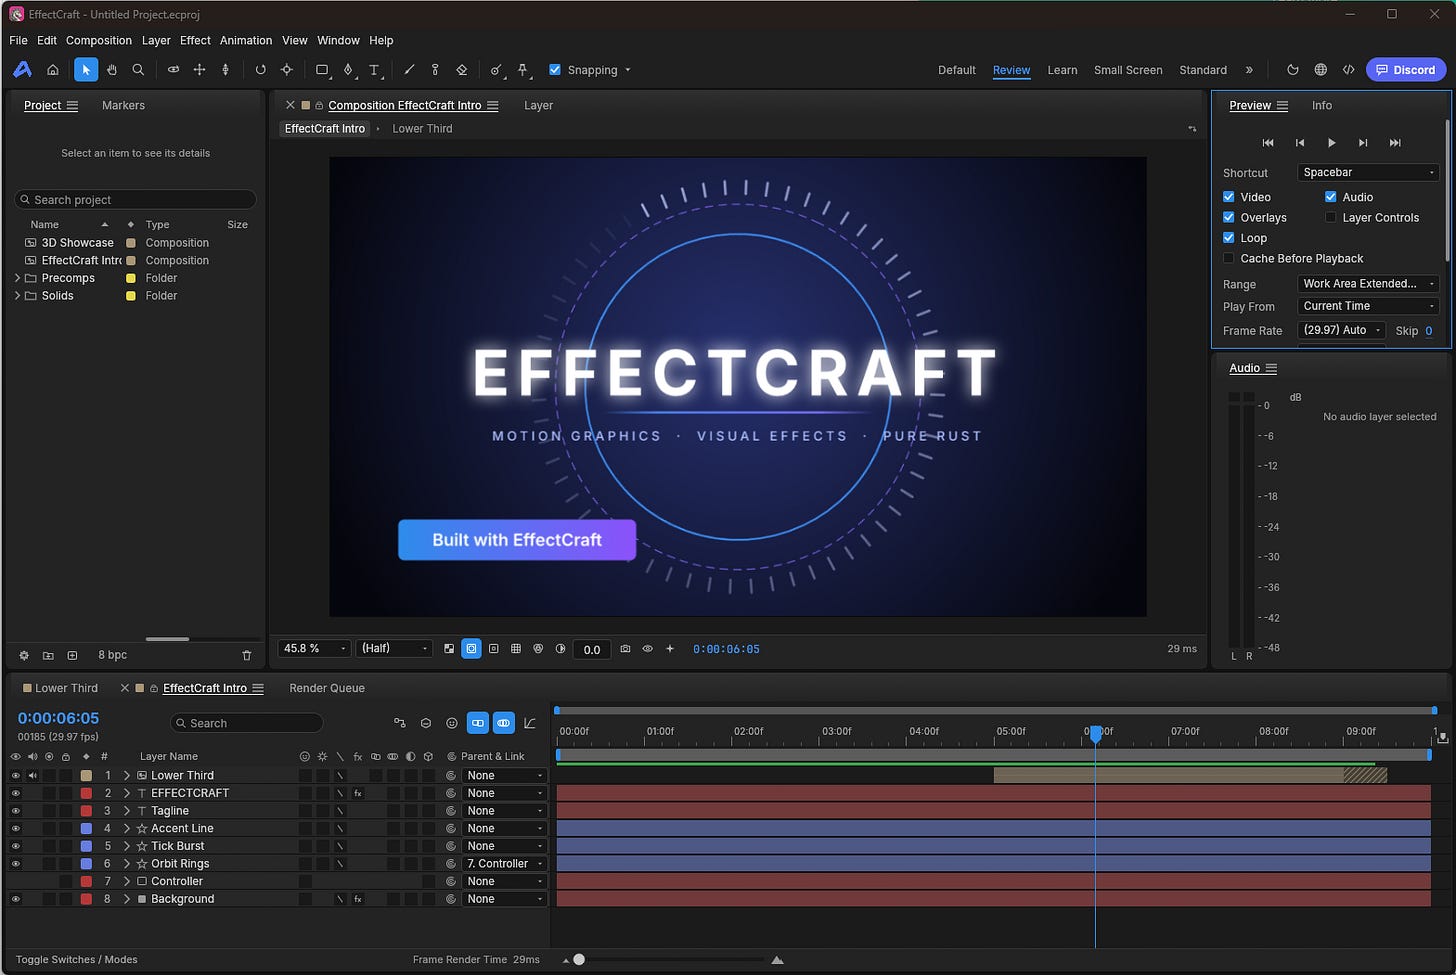Select the Clone Stamp tool
Viewport: 1456px width, 975px height.
pyautogui.click(x=435, y=70)
